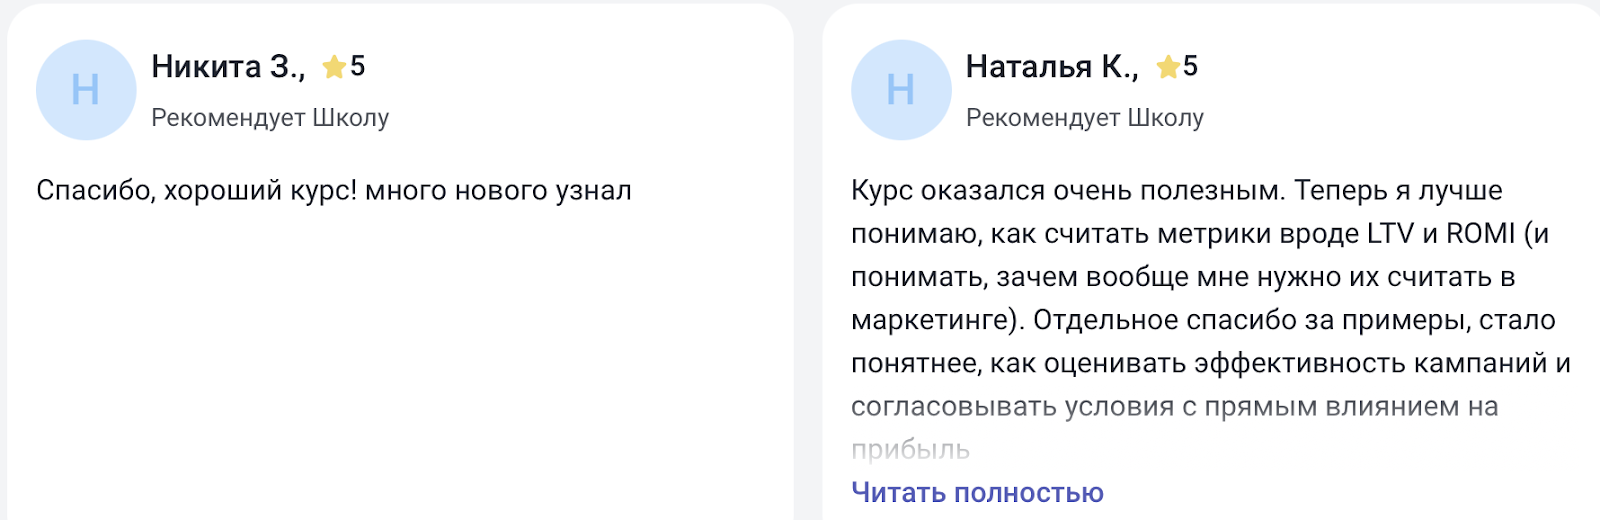The height and width of the screenshot is (520, 1600).
Task: Expand review via "Читать полностью" link
Action: pyautogui.click(x=977, y=493)
